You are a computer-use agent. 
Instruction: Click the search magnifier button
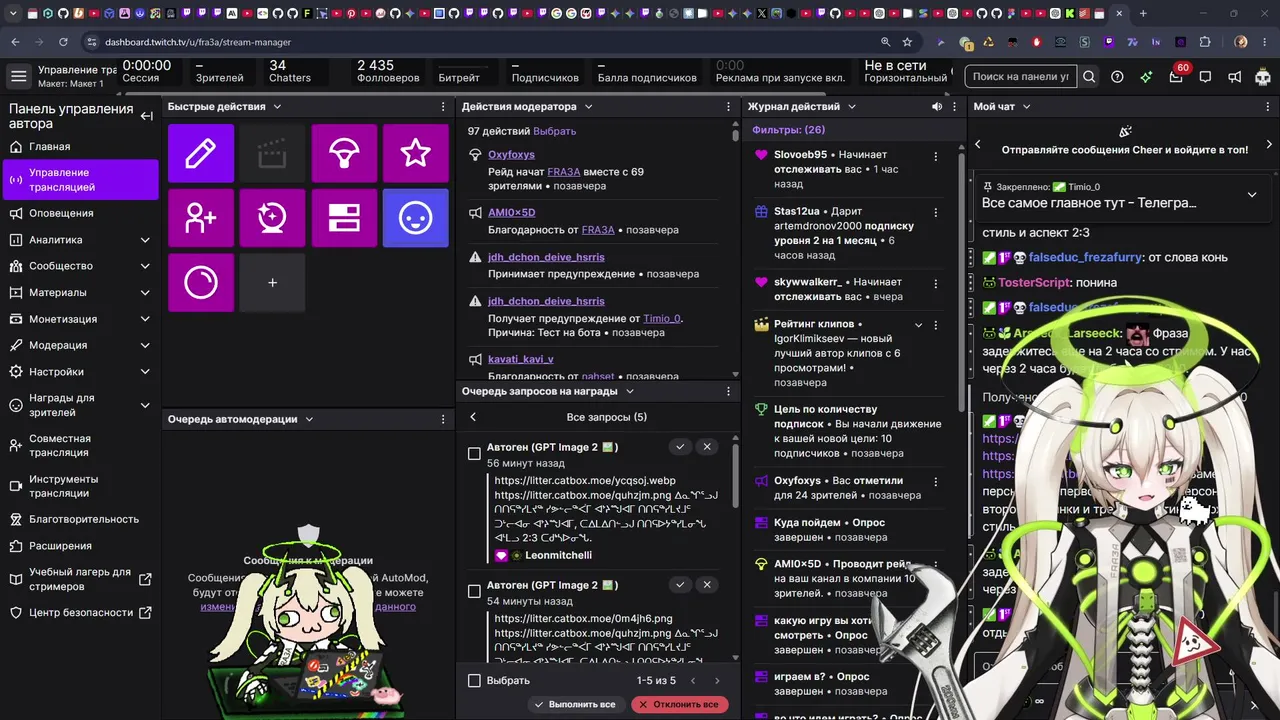[1089, 77]
